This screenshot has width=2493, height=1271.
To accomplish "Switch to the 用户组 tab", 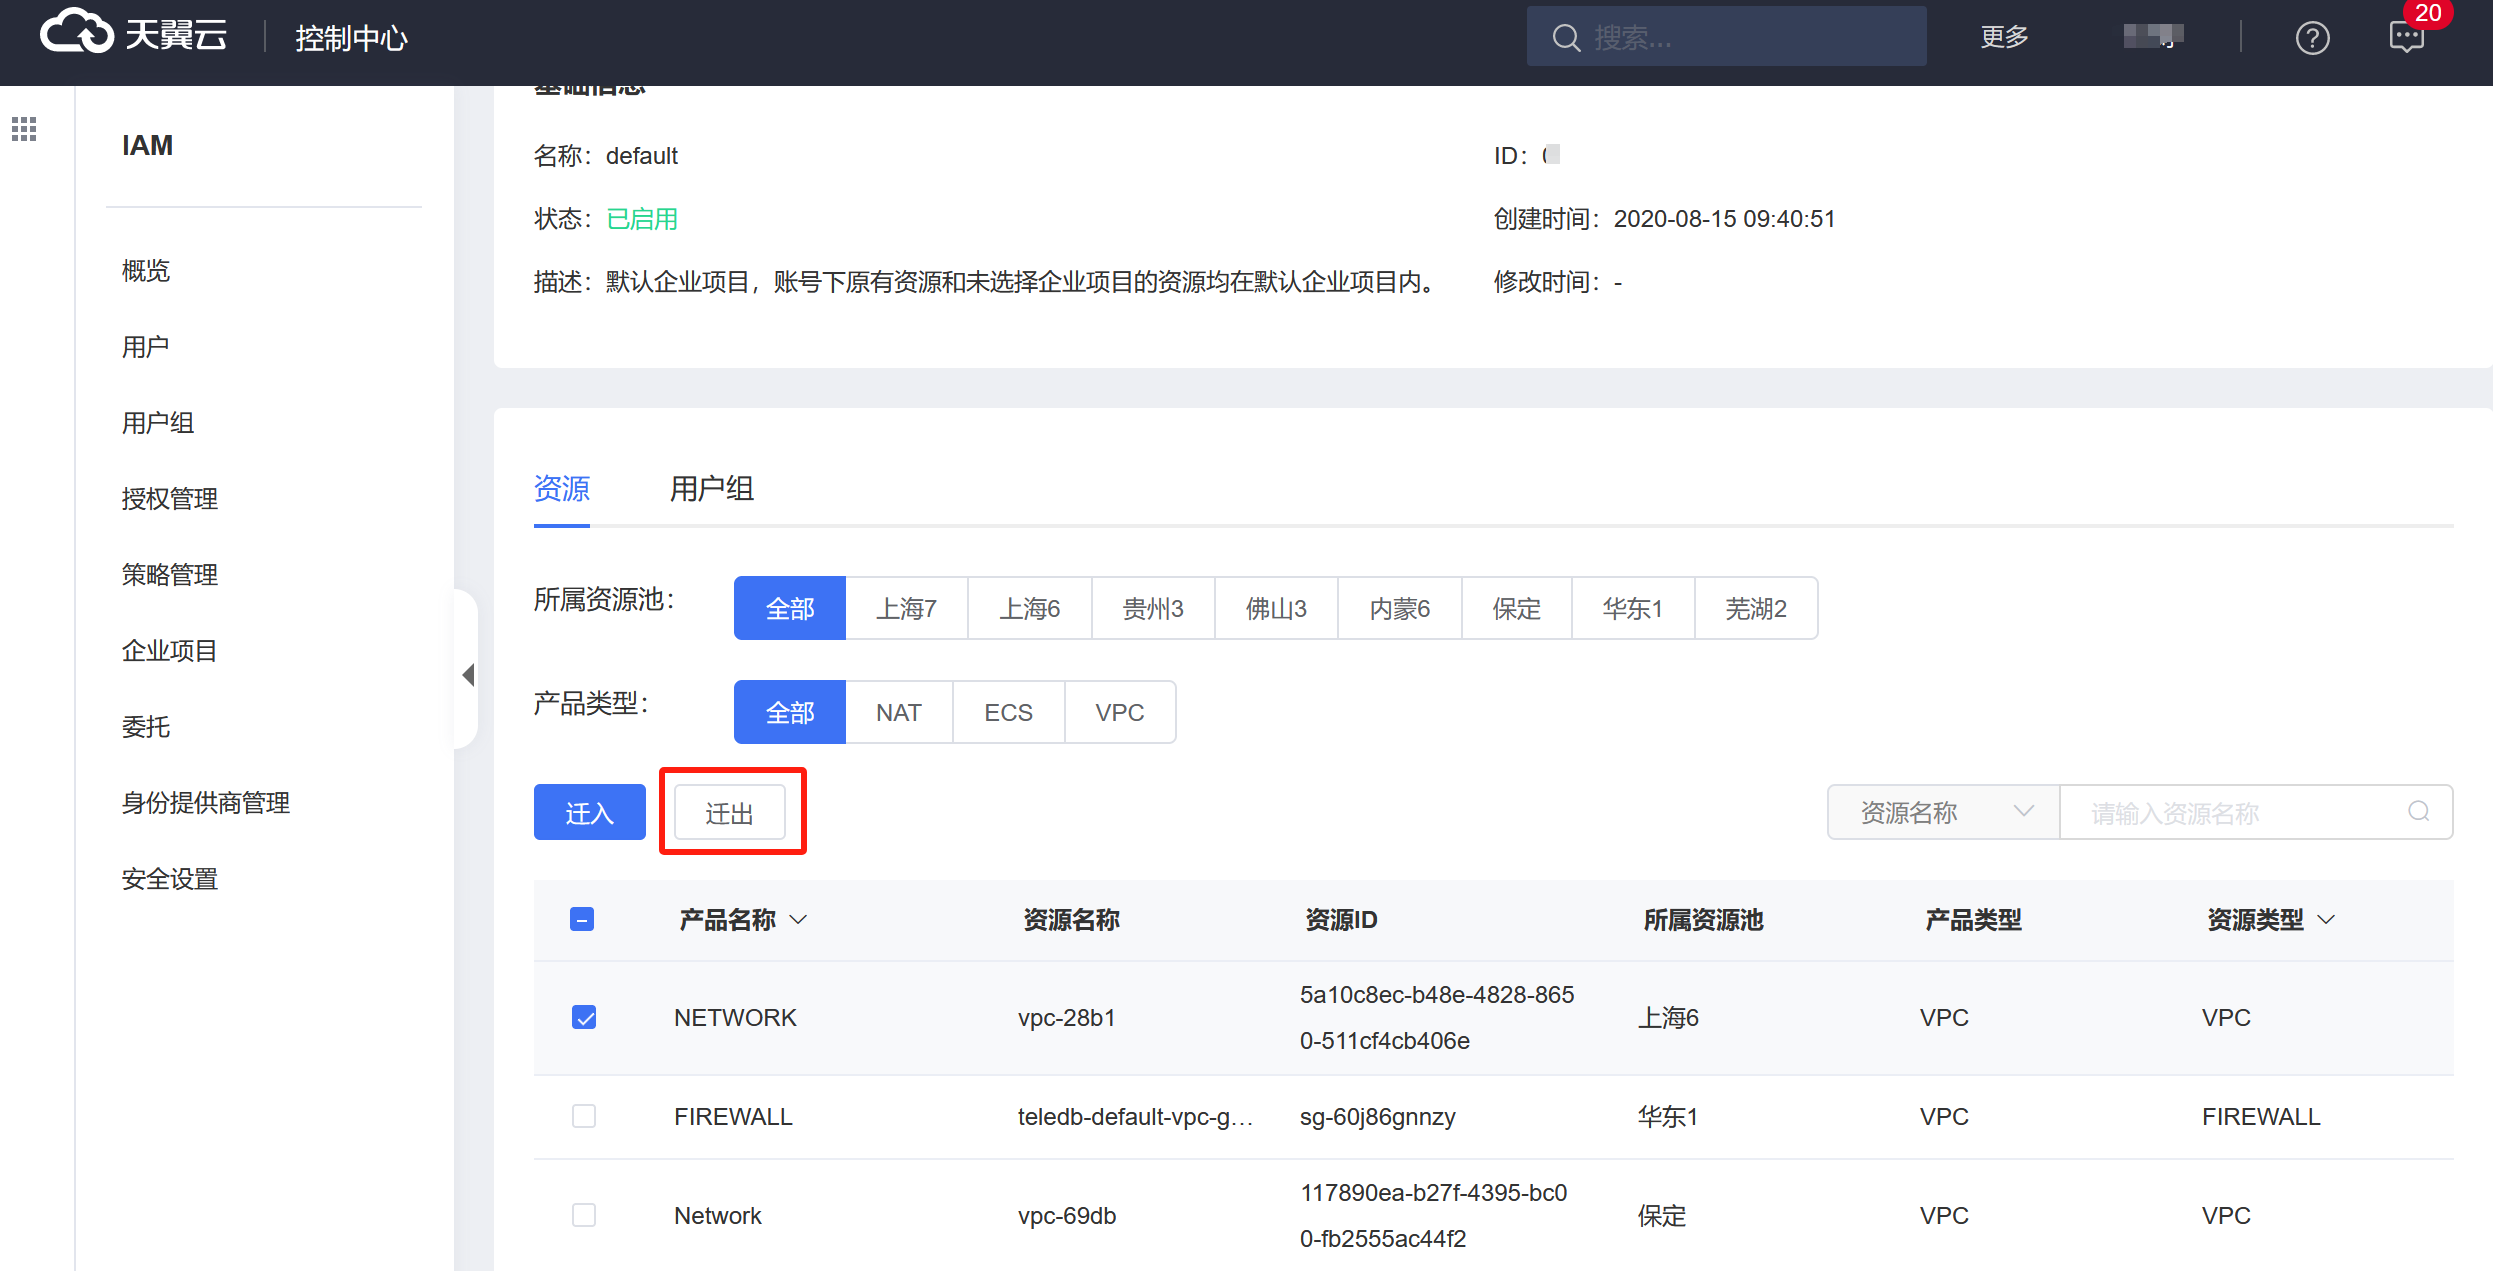I will pos(711,489).
